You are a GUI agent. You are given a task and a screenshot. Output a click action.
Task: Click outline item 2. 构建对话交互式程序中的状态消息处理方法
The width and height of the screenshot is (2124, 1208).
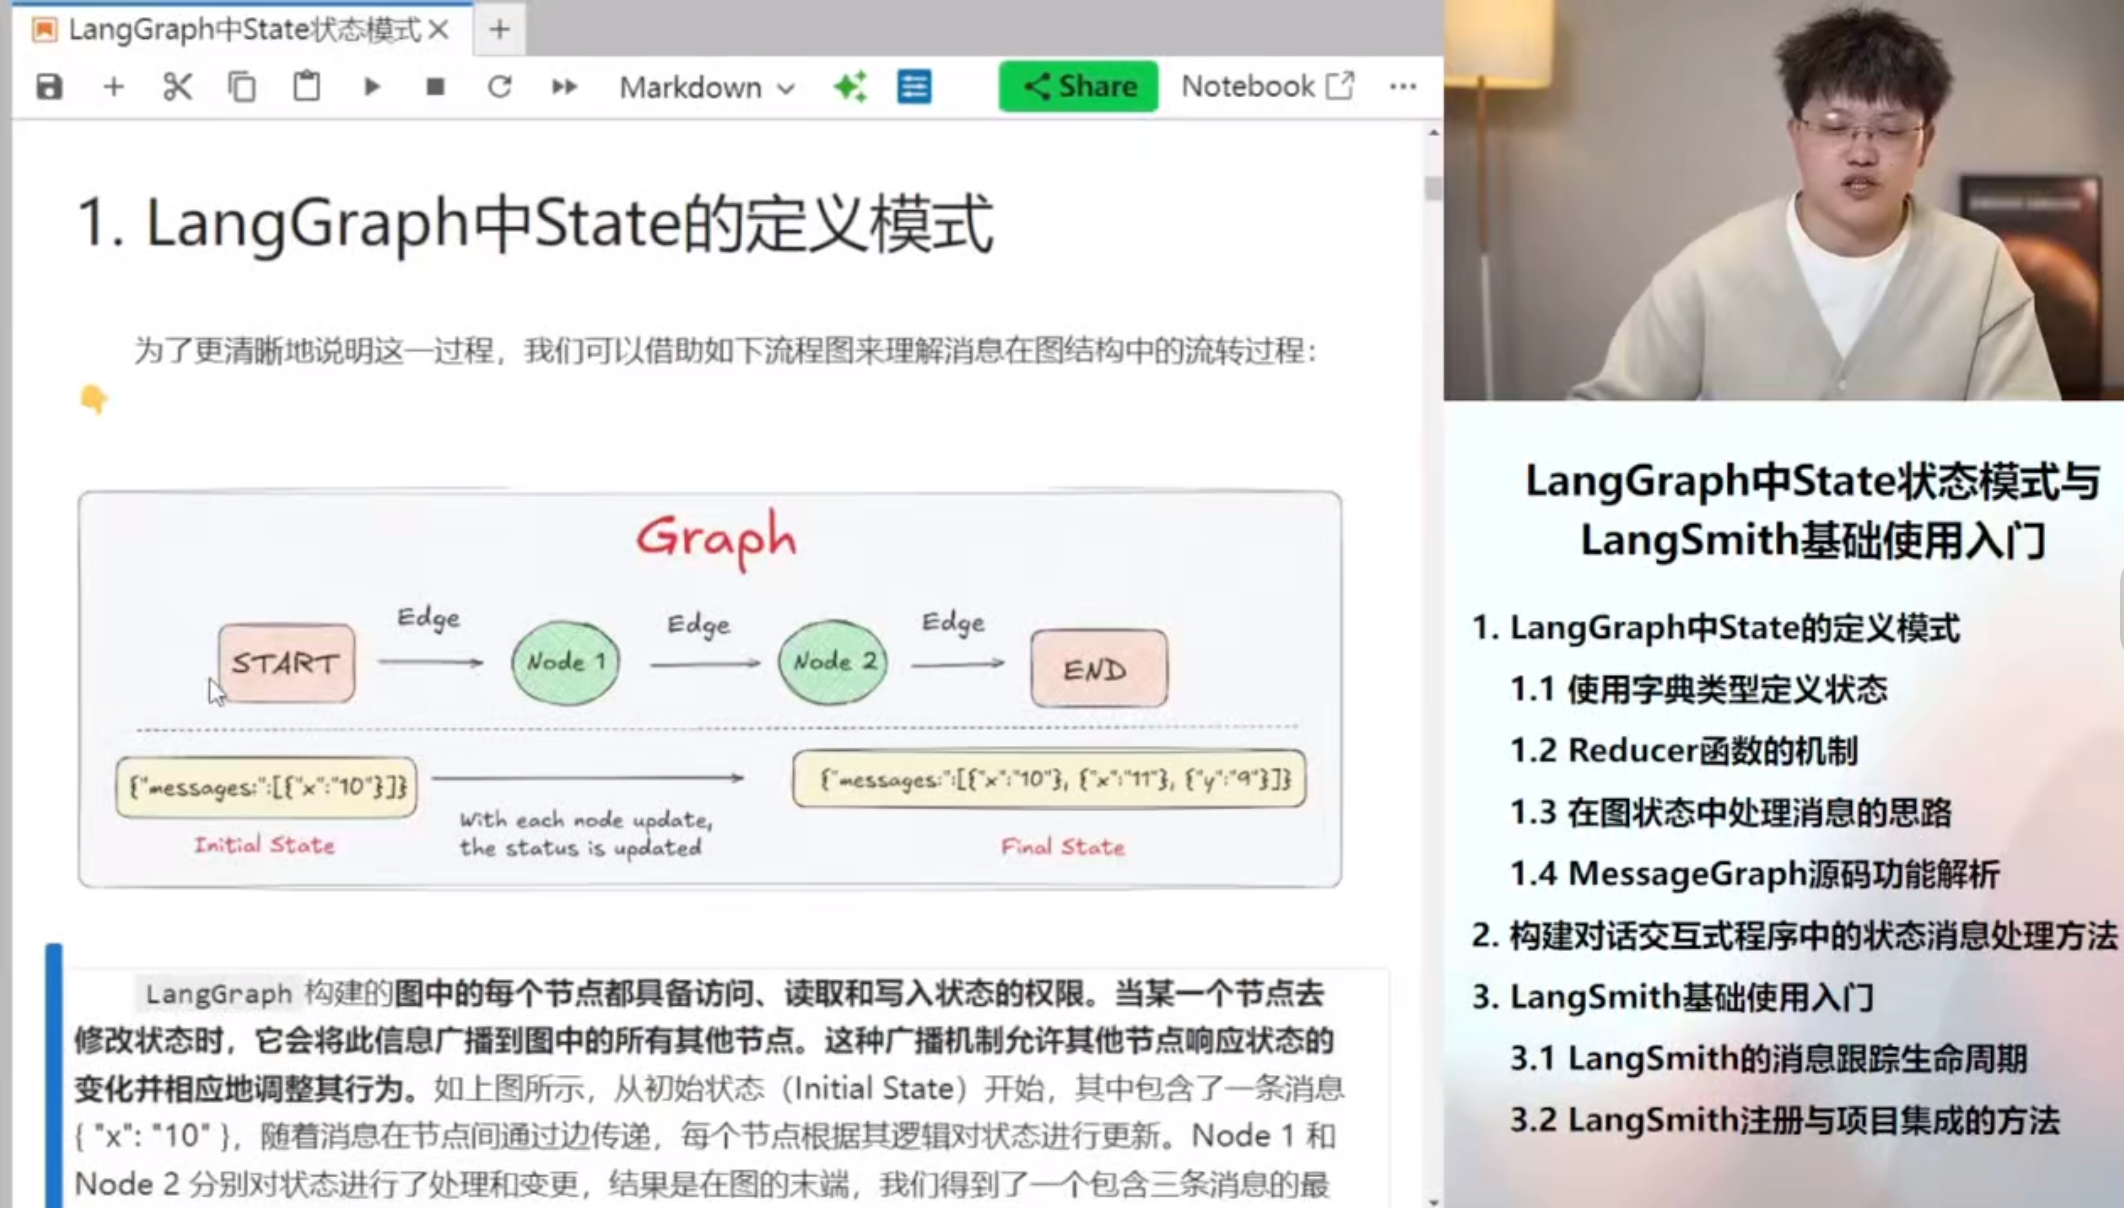(x=1794, y=936)
